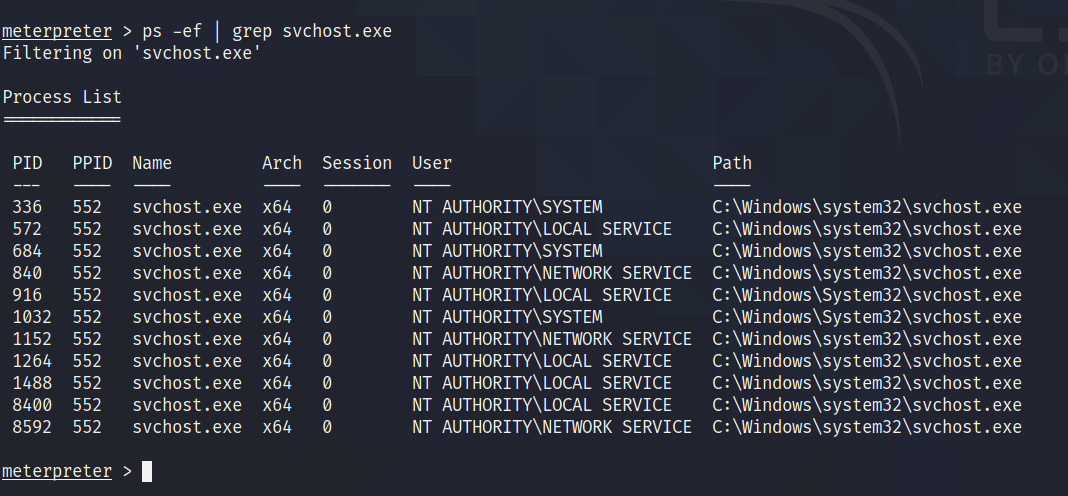Click svchost.exe name in PID 684 row
This screenshot has width=1068, height=496.
[x=187, y=251]
